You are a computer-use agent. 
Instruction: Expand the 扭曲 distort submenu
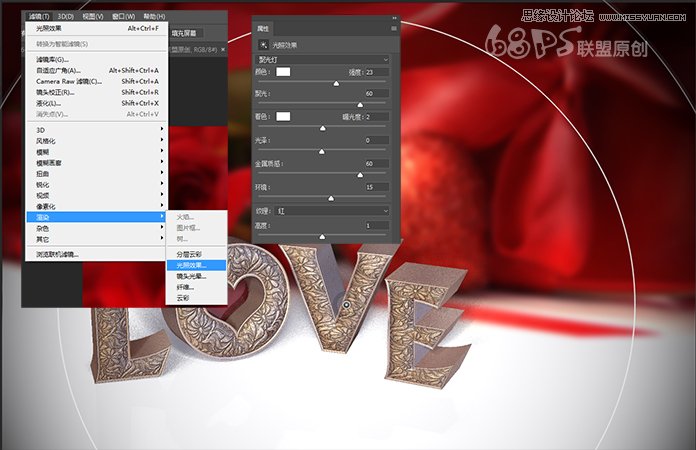point(97,174)
